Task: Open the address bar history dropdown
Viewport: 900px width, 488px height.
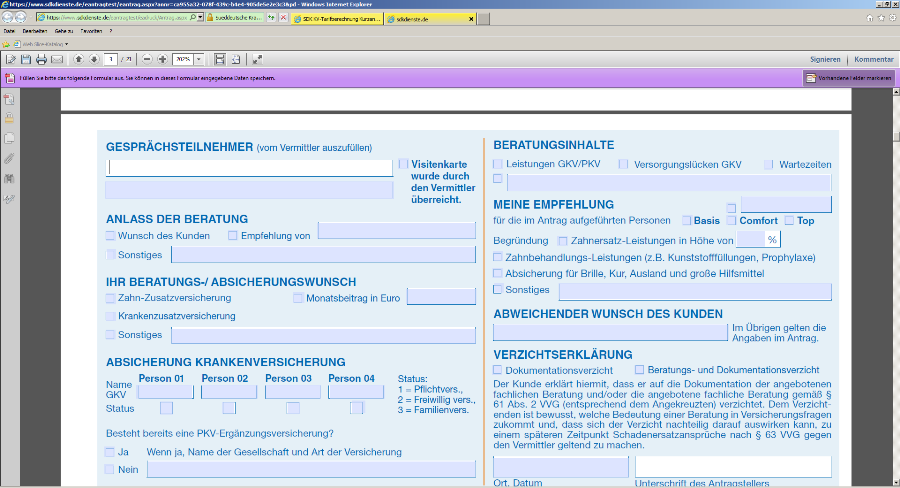Action: point(200,18)
